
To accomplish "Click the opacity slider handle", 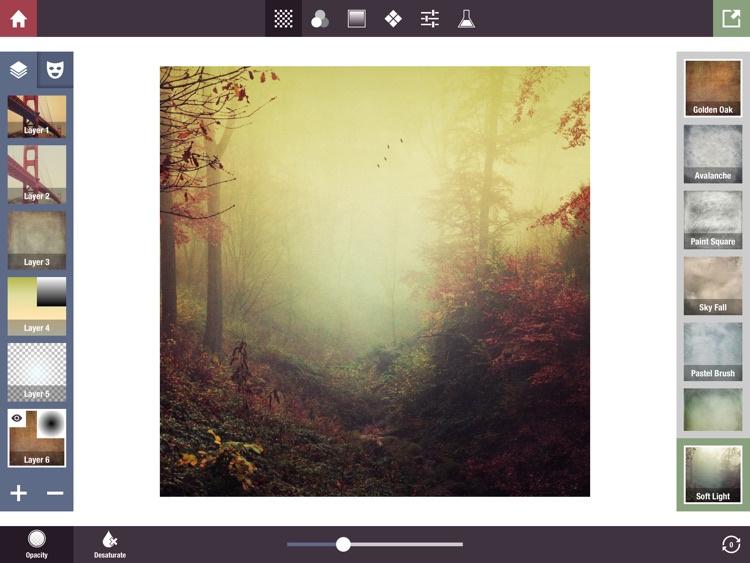I will 343,544.
